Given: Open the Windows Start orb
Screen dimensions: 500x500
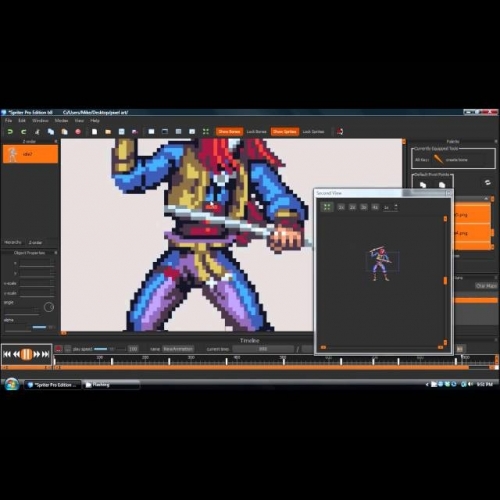Looking at the screenshot, I should pyautogui.click(x=12, y=384).
